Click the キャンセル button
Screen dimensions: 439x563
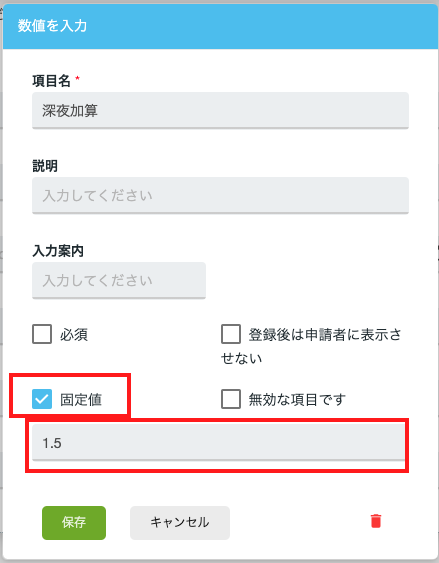tap(180, 522)
